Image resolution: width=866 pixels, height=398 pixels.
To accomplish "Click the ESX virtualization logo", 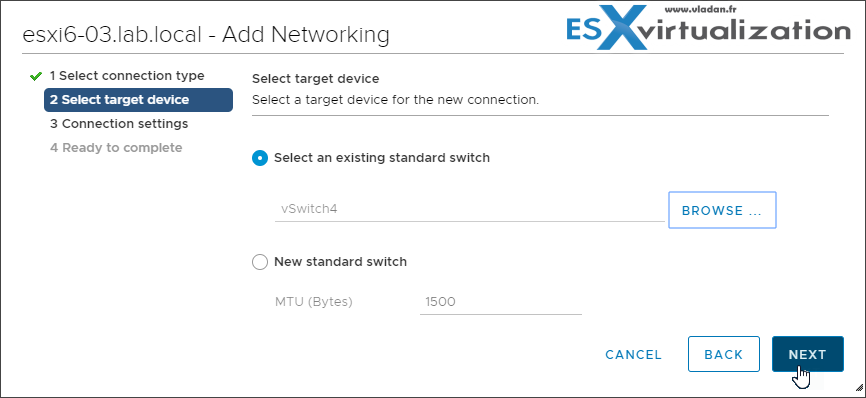I will click(708, 30).
